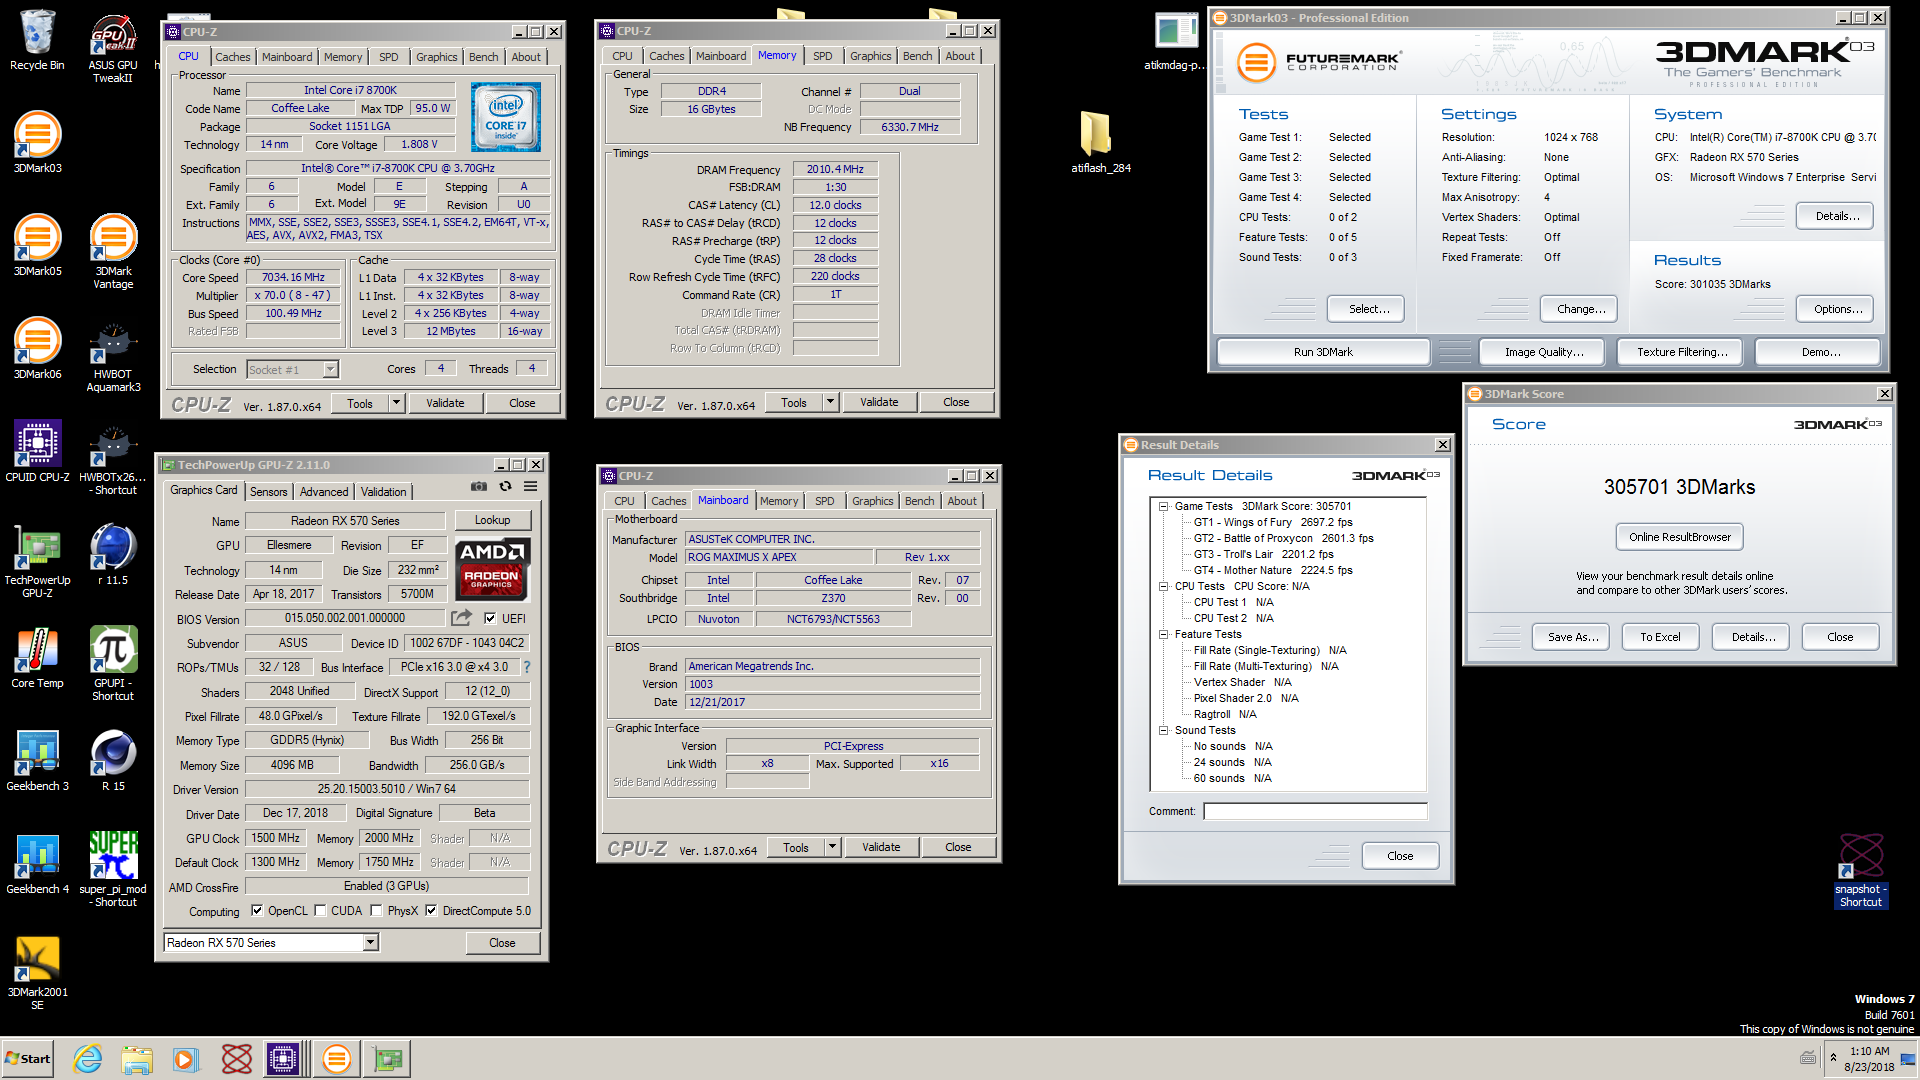Open SPD tab in CPU-Z Memory window
The image size is (1920, 1080).
point(823,56)
